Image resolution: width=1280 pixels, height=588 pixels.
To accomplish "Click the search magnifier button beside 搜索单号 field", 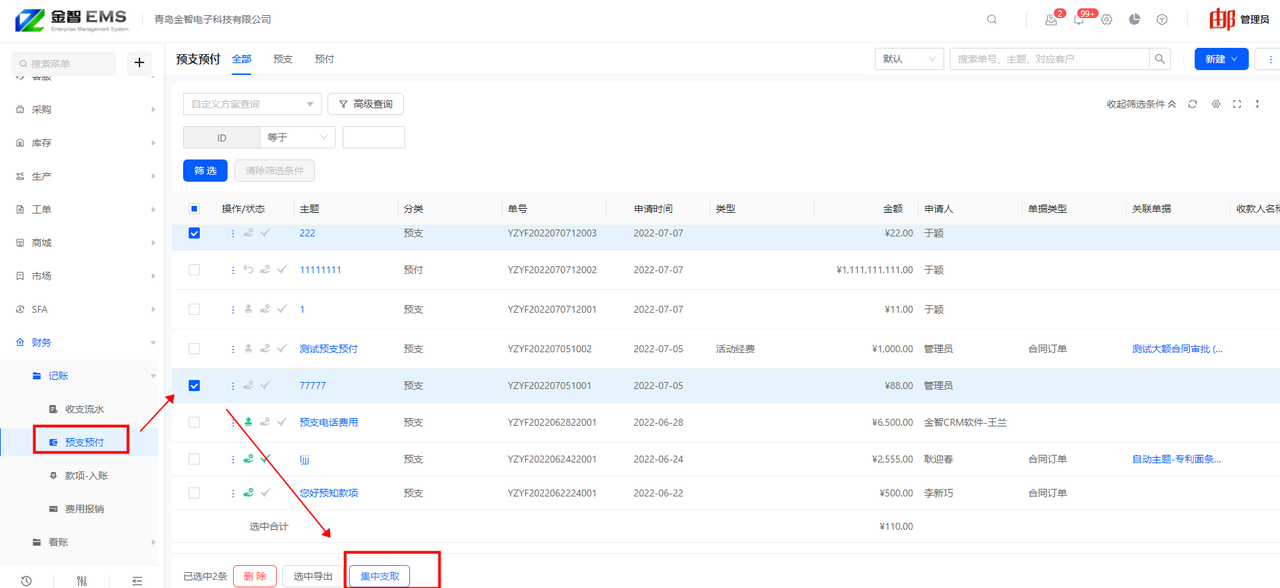I will (x=1160, y=59).
